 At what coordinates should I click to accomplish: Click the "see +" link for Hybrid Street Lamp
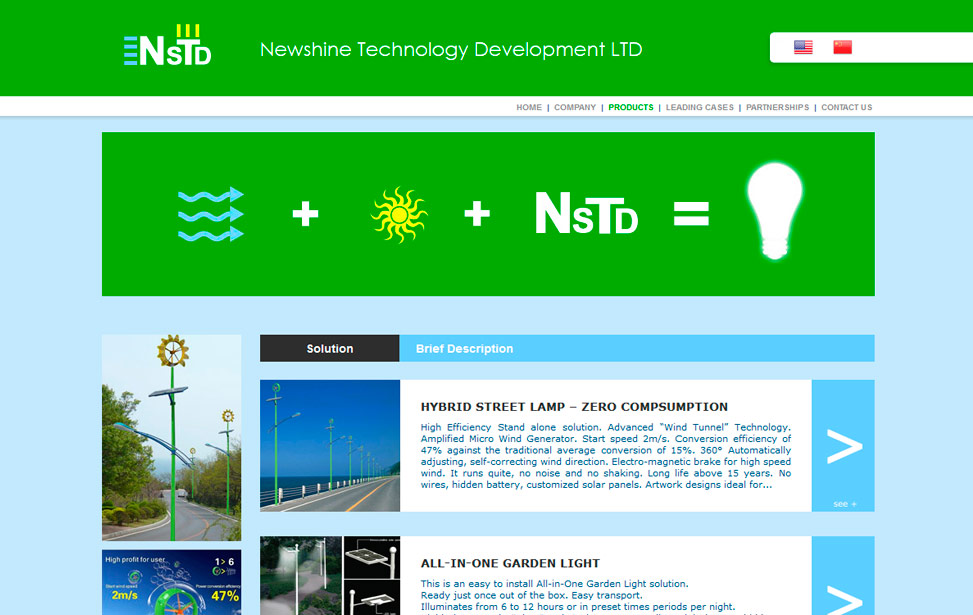[845, 504]
